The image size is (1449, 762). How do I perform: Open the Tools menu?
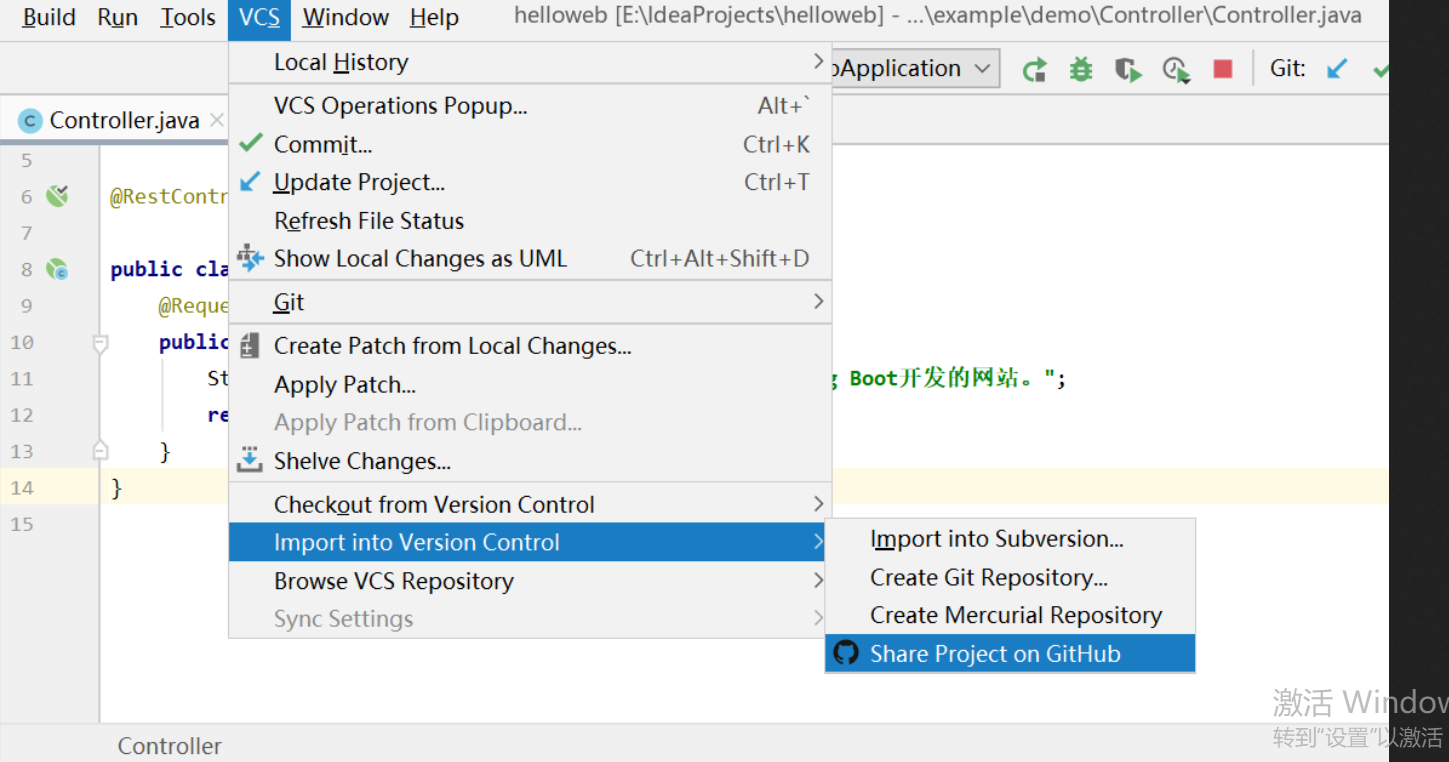pos(188,17)
